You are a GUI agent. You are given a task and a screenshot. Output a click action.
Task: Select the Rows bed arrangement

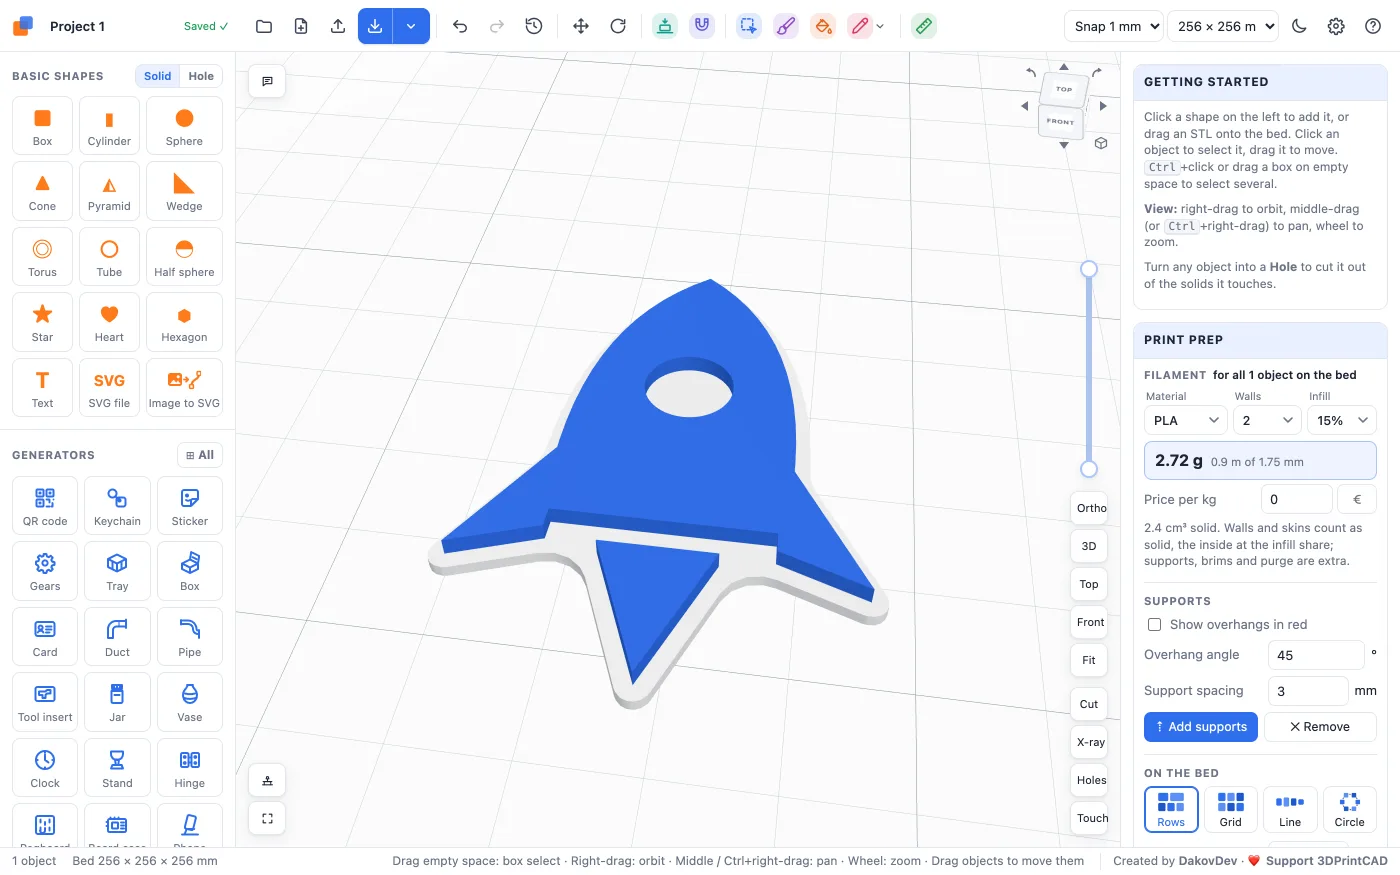tap(1171, 809)
